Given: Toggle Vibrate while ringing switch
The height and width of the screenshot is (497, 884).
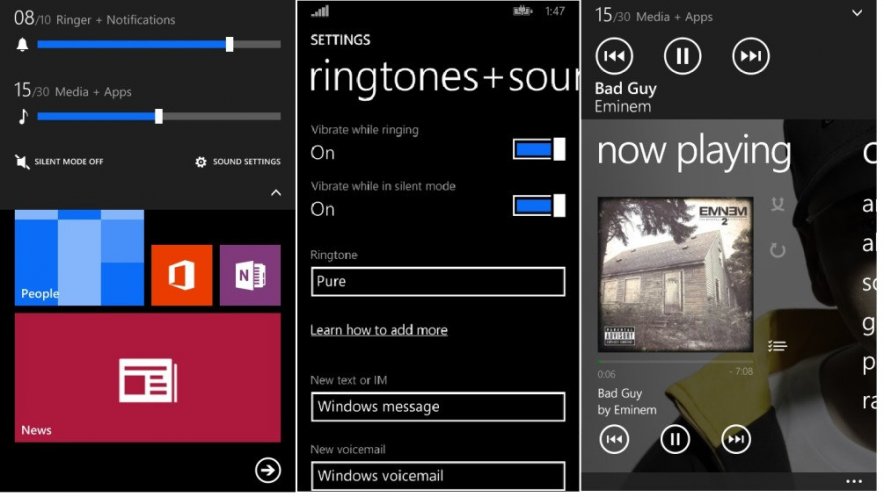Looking at the screenshot, I should [539, 149].
